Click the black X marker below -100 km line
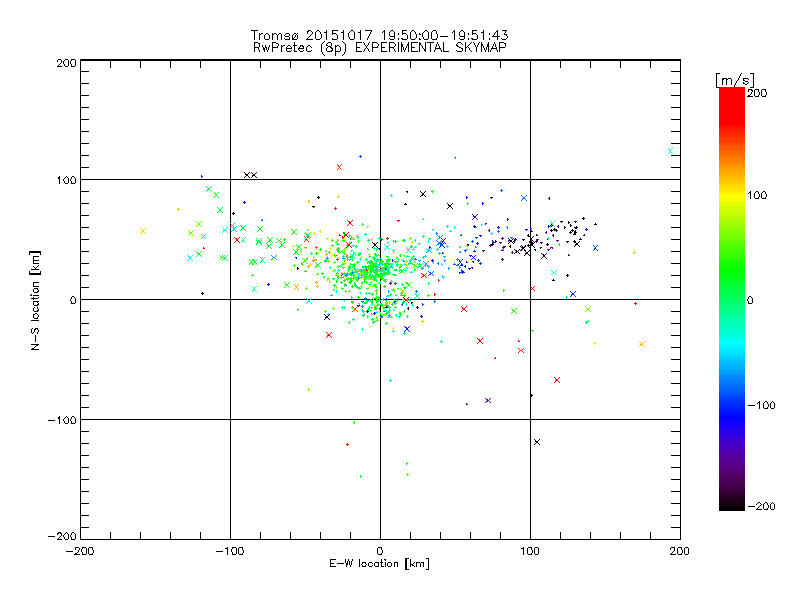The image size is (800, 600). click(x=537, y=442)
